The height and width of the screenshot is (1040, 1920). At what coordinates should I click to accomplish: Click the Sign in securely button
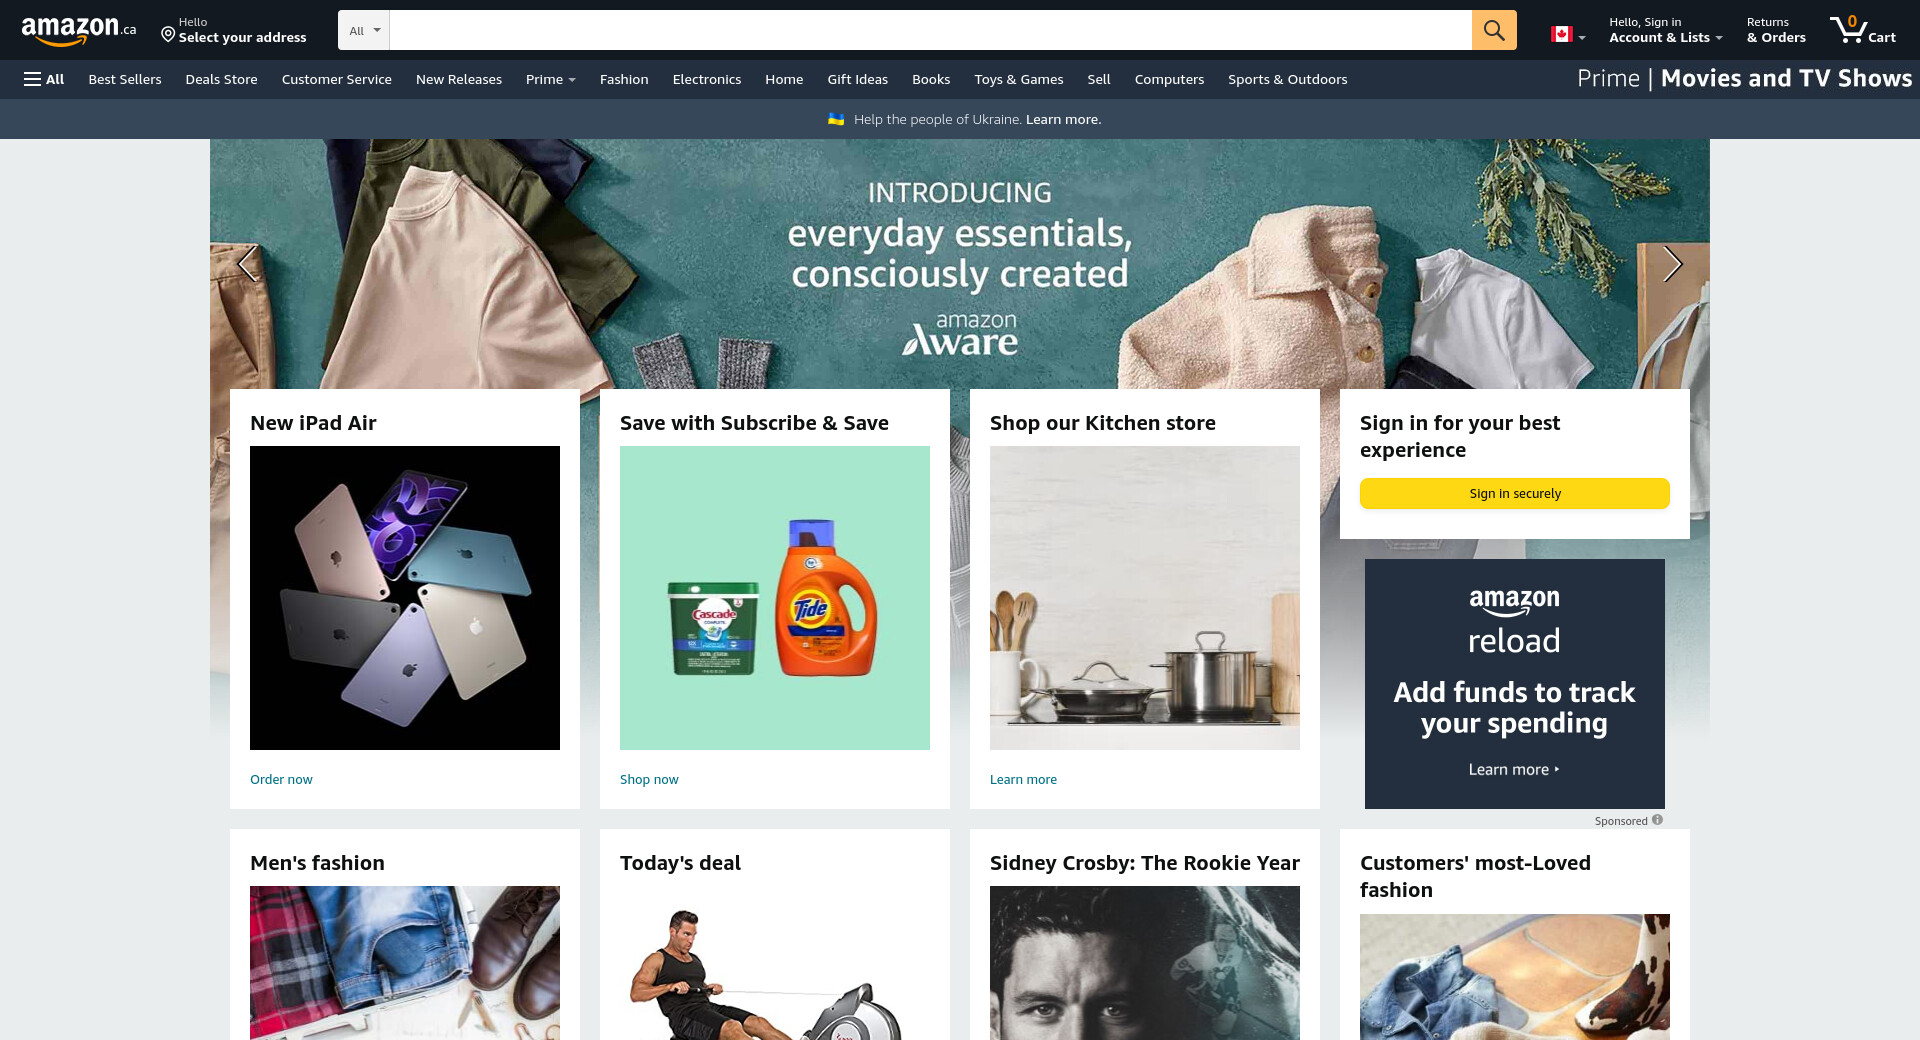coord(1515,493)
